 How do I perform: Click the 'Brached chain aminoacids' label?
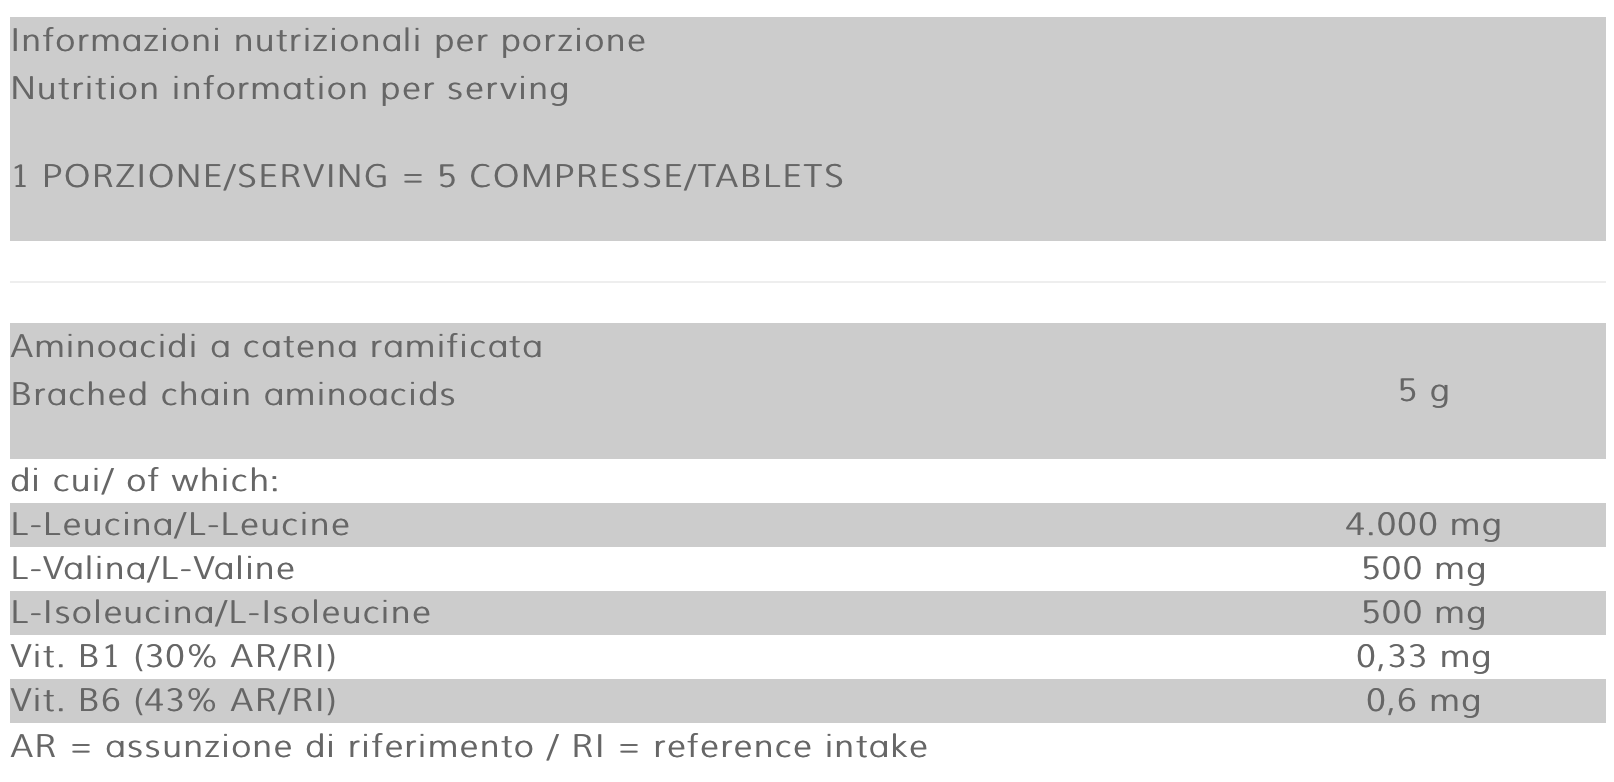[233, 395]
